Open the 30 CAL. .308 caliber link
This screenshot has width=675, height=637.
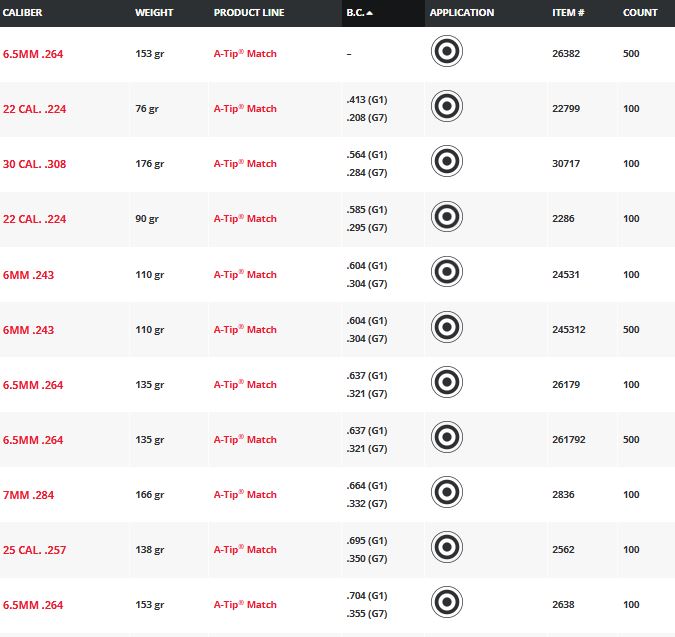pyautogui.click(x=34, y=164)
